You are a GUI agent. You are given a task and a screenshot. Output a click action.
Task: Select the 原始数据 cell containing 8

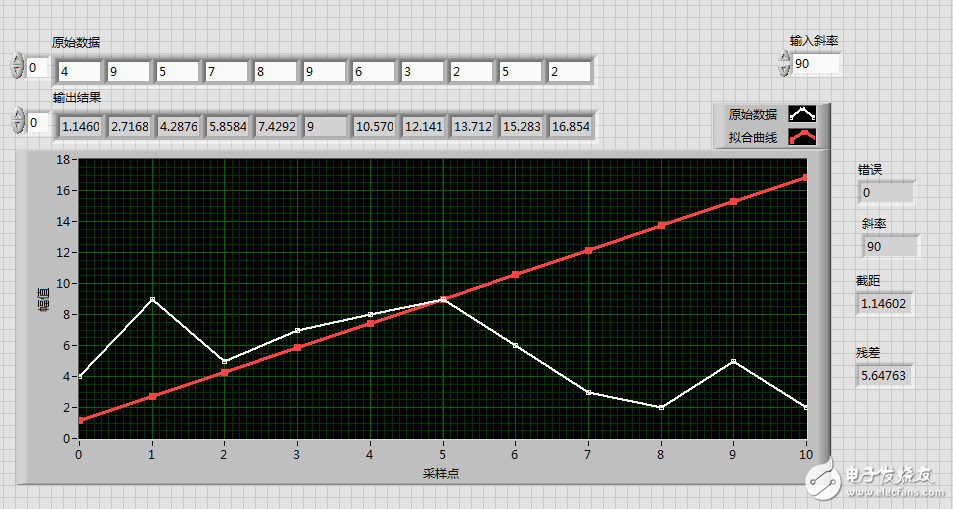[x=275, y=72]
